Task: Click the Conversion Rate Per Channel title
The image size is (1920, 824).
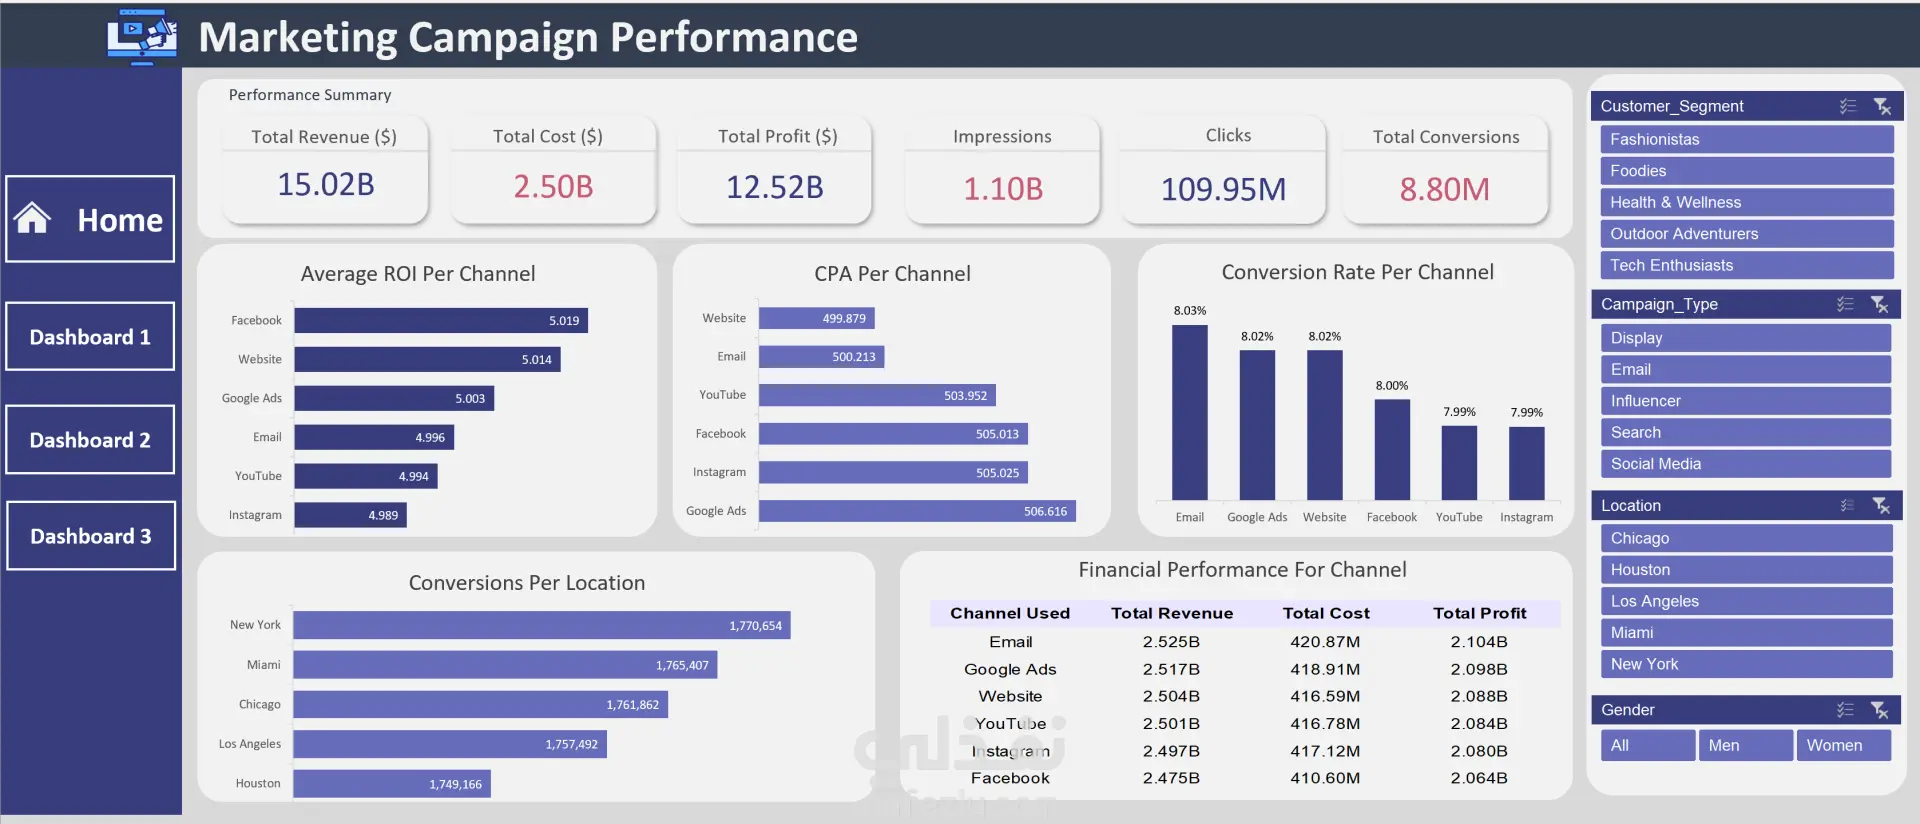Action: (1357, 272)
